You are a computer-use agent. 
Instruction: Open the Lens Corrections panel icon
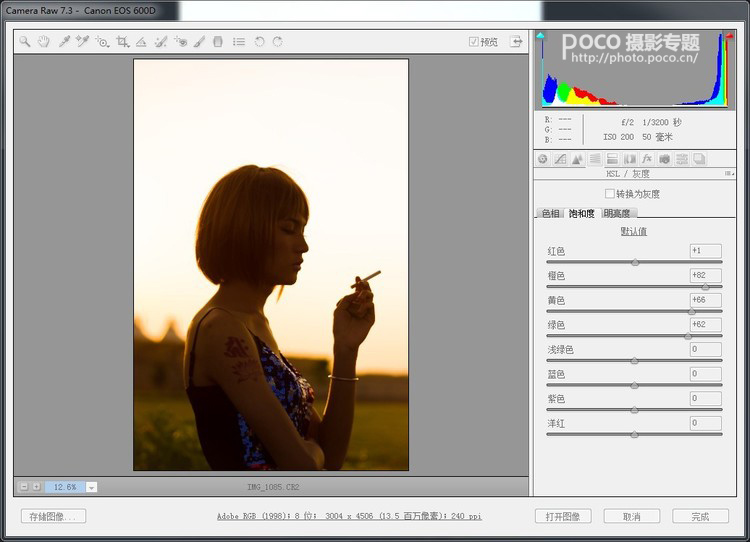[x=629, y=159]
